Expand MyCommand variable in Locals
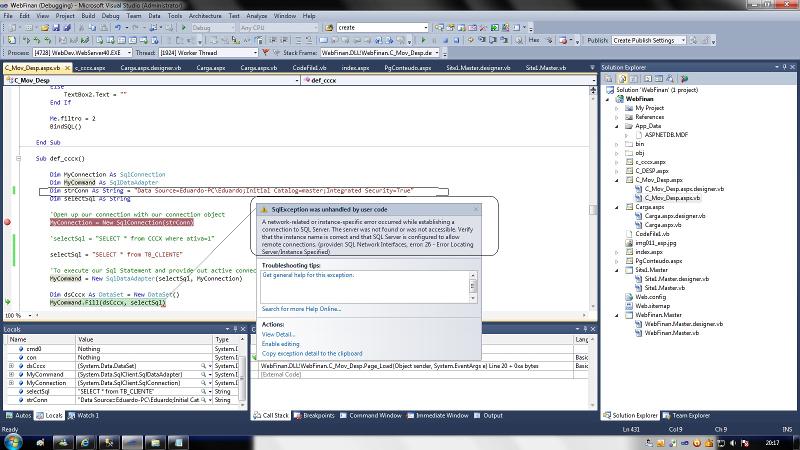The image size is (800, 450). pos(11,374)
